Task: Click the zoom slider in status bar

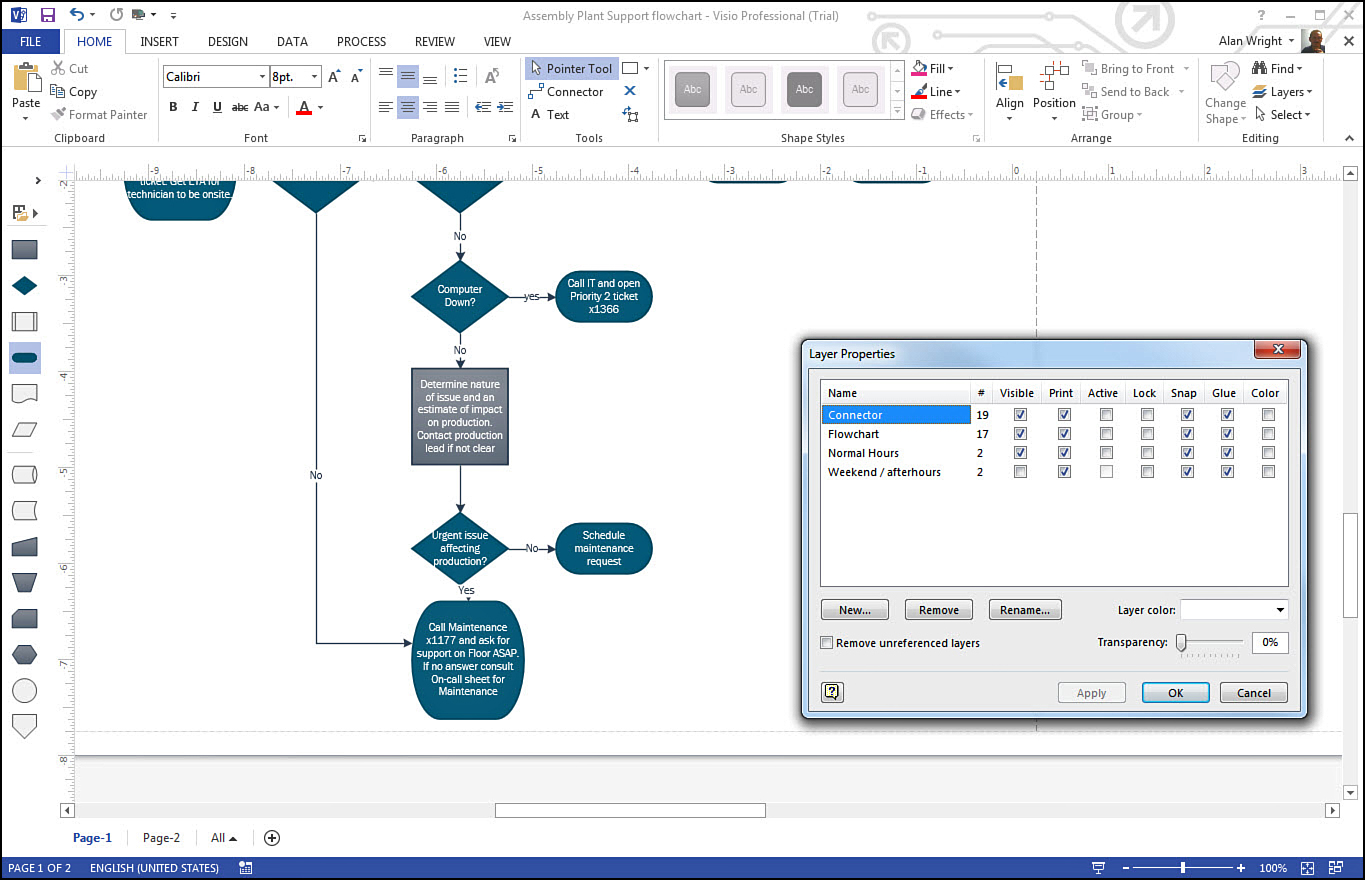Action: tap(1183, 868)
